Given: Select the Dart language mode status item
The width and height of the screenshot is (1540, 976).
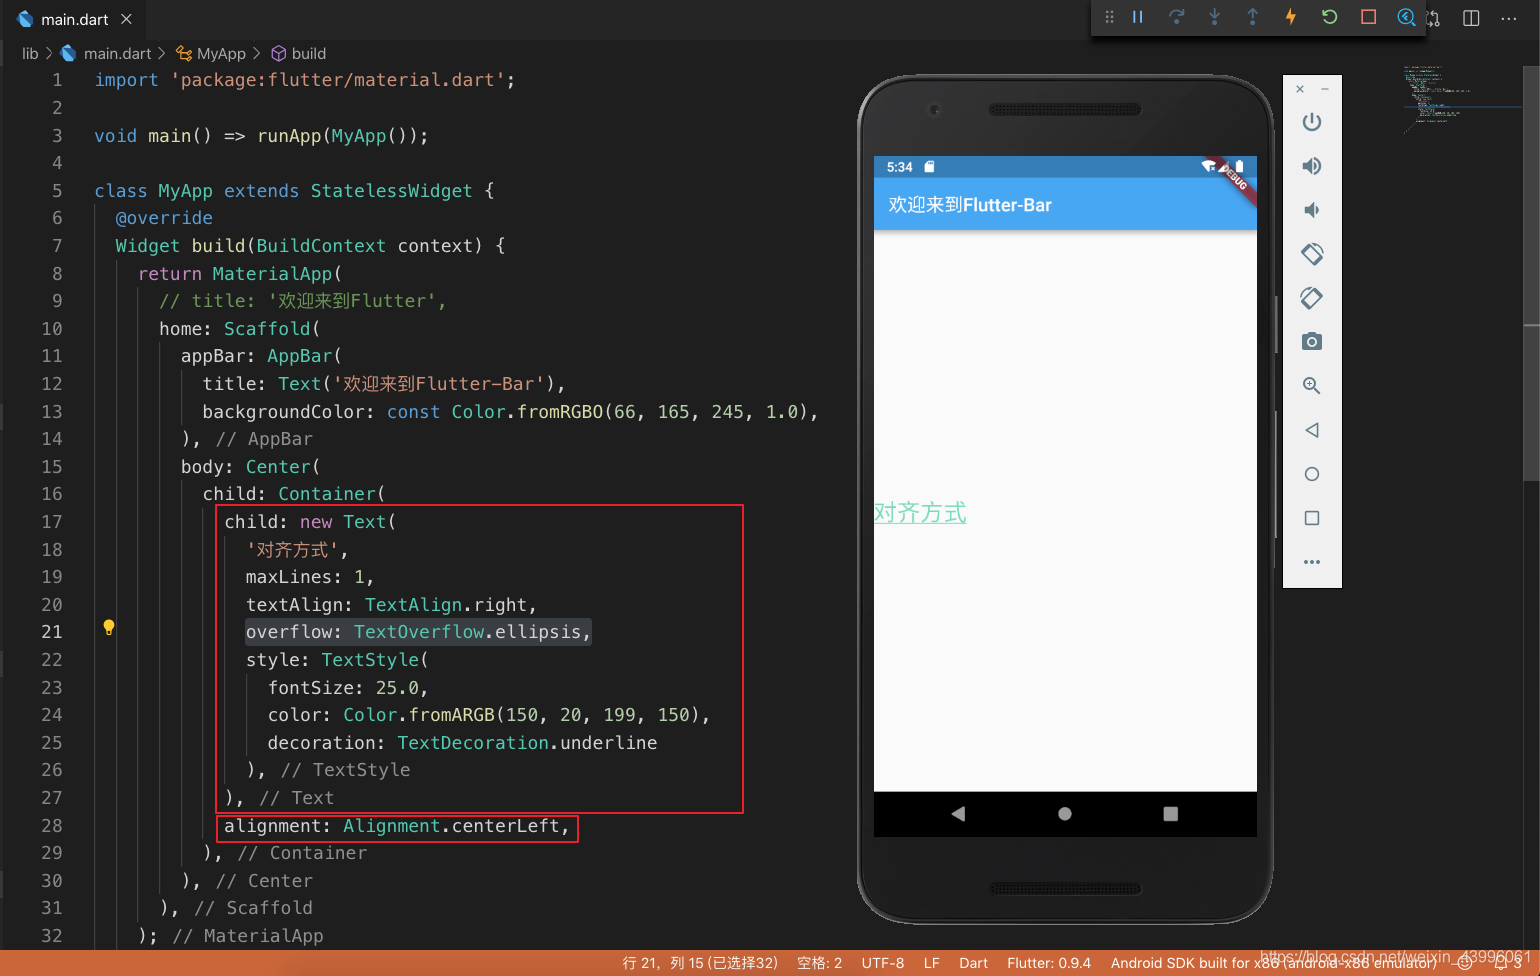Looking at the screenshot, I should (973, 963).
